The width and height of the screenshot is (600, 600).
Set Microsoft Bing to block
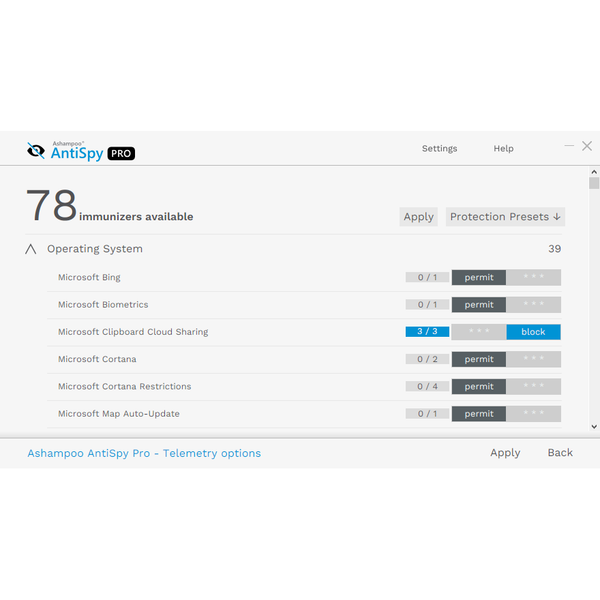533,277
